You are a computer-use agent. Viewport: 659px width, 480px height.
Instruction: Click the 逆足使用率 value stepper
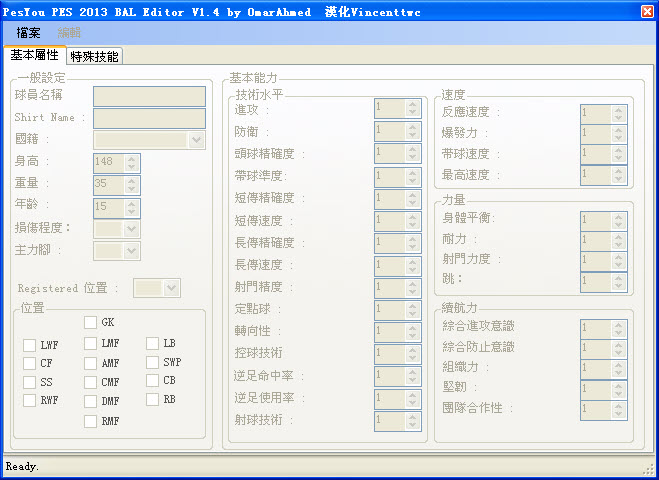click(398, 399)
